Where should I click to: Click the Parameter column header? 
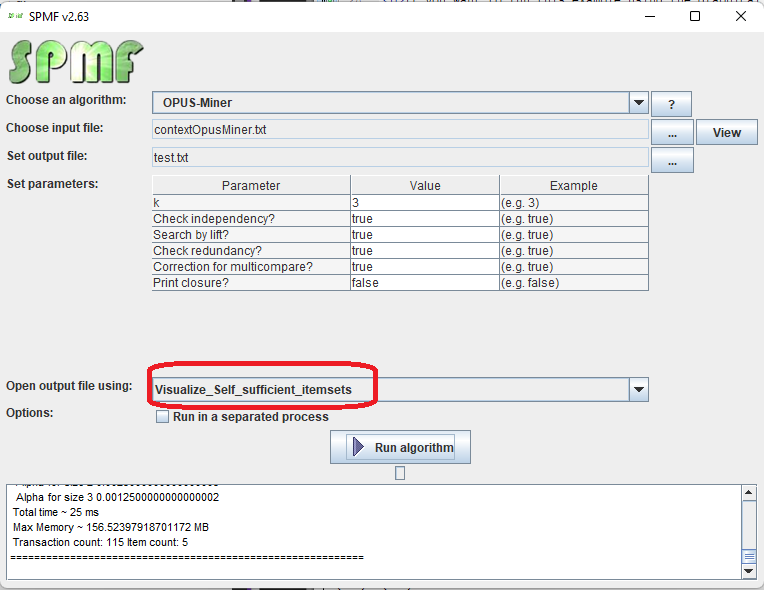click(251, 185)
